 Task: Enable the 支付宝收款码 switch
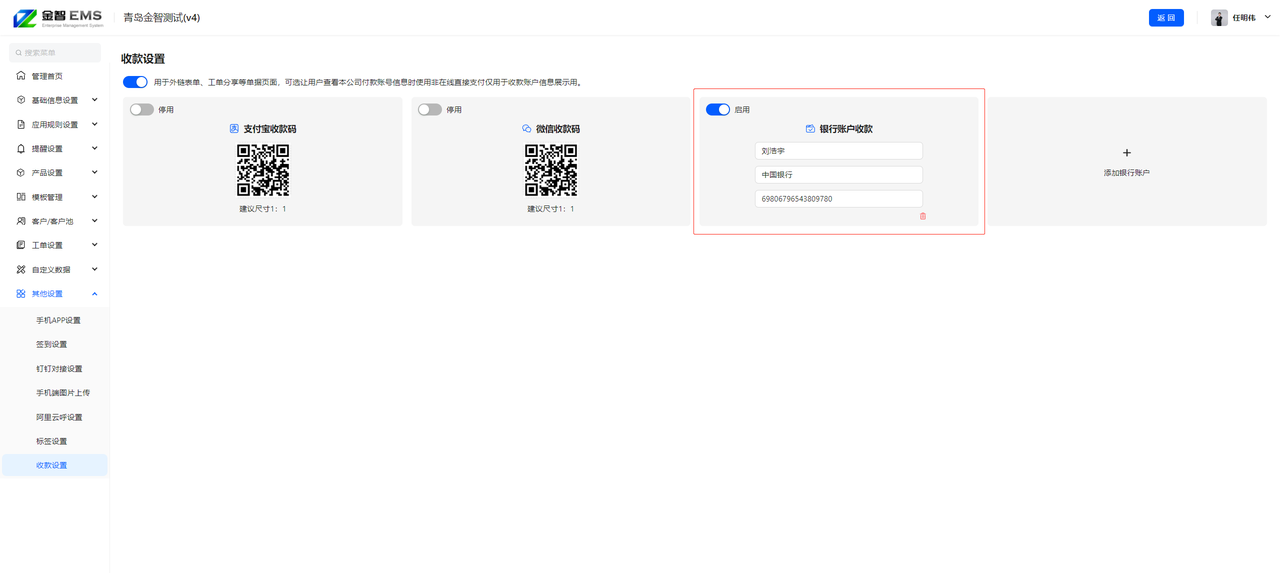click(x=142, y=110)
